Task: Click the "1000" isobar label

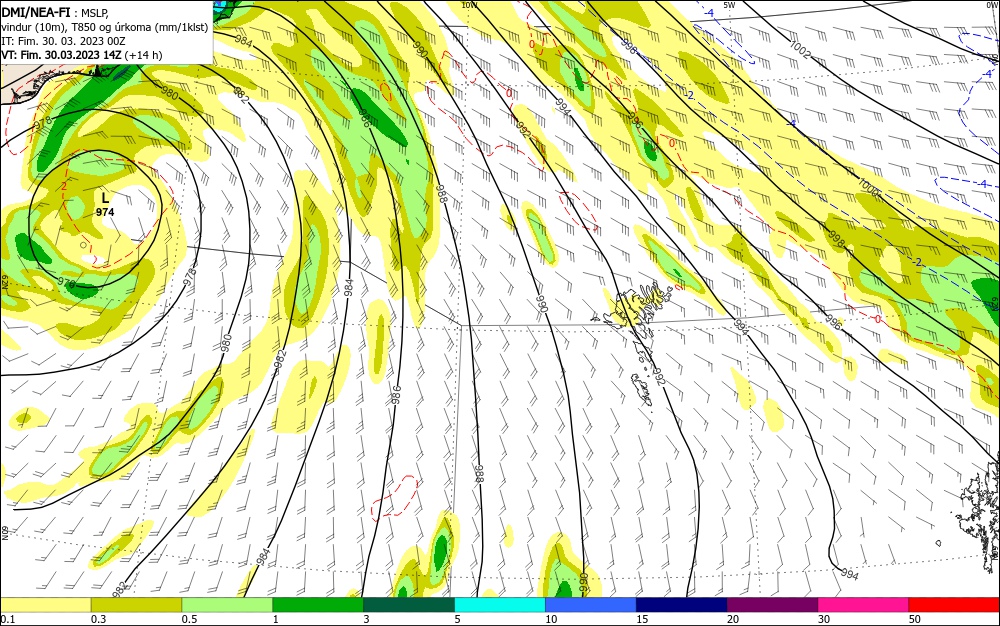Action: pos(868,186)
